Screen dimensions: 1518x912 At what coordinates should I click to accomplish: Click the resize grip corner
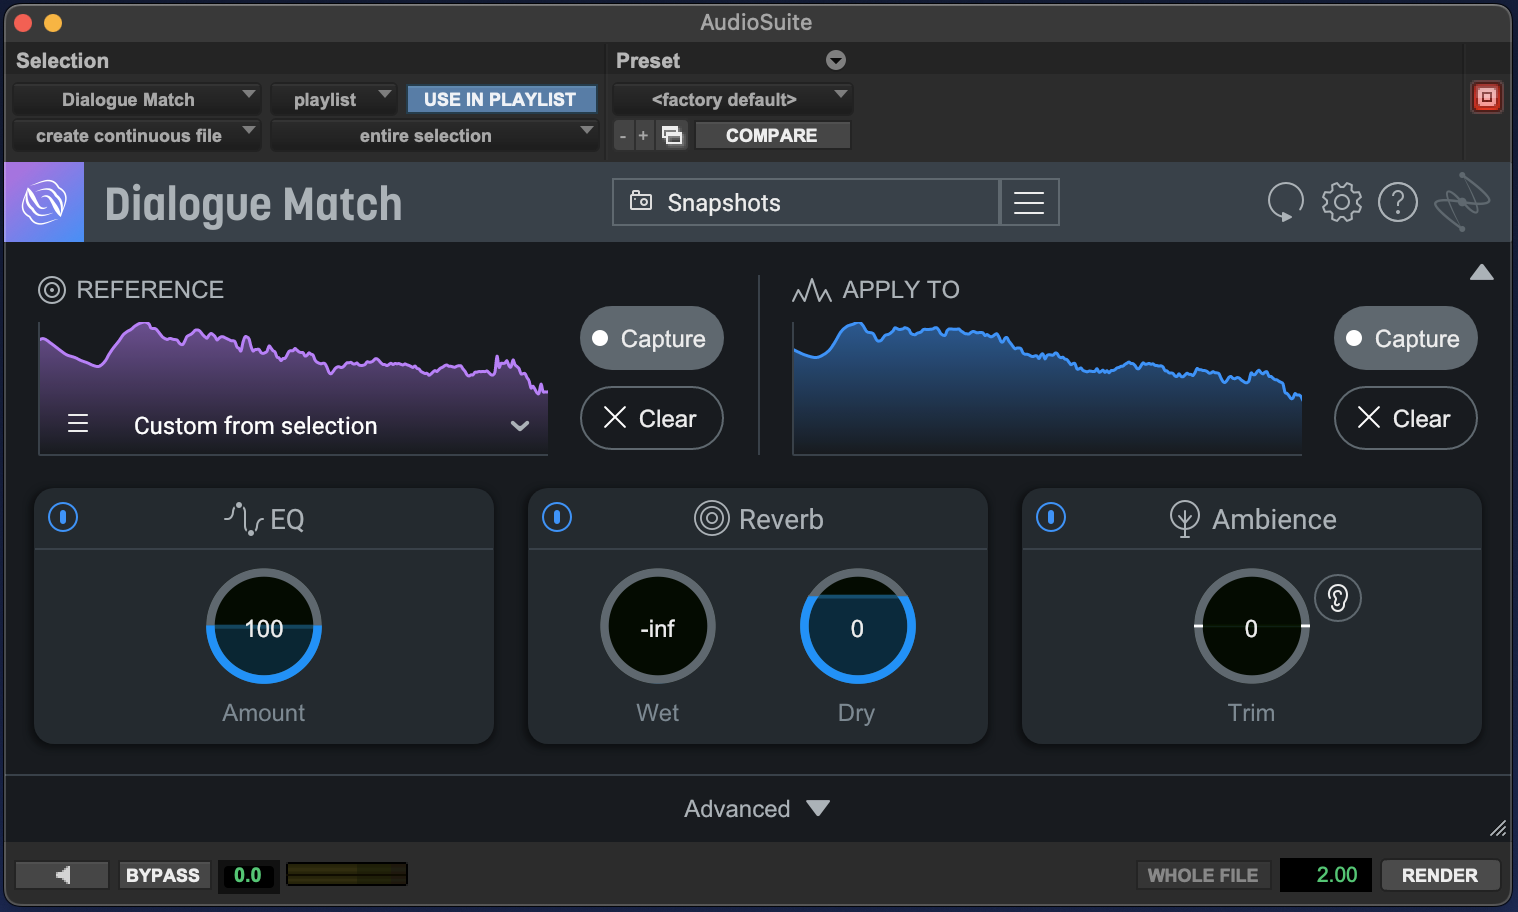click(1498, 828)
